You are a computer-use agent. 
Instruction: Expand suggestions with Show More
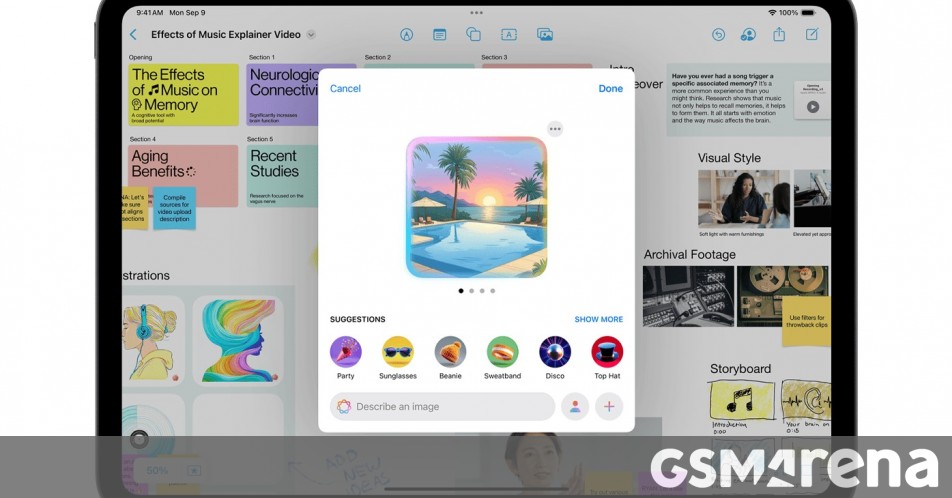click(x=598, y=320)
